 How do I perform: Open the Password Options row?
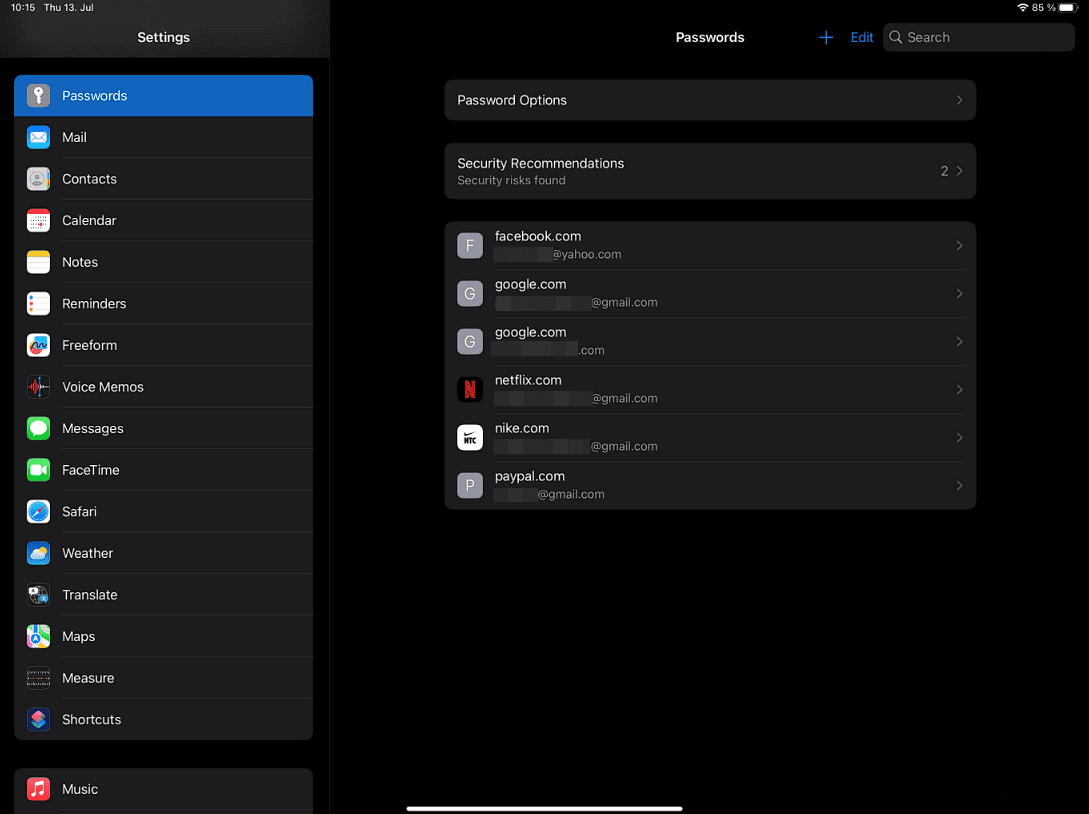[710, 100]
